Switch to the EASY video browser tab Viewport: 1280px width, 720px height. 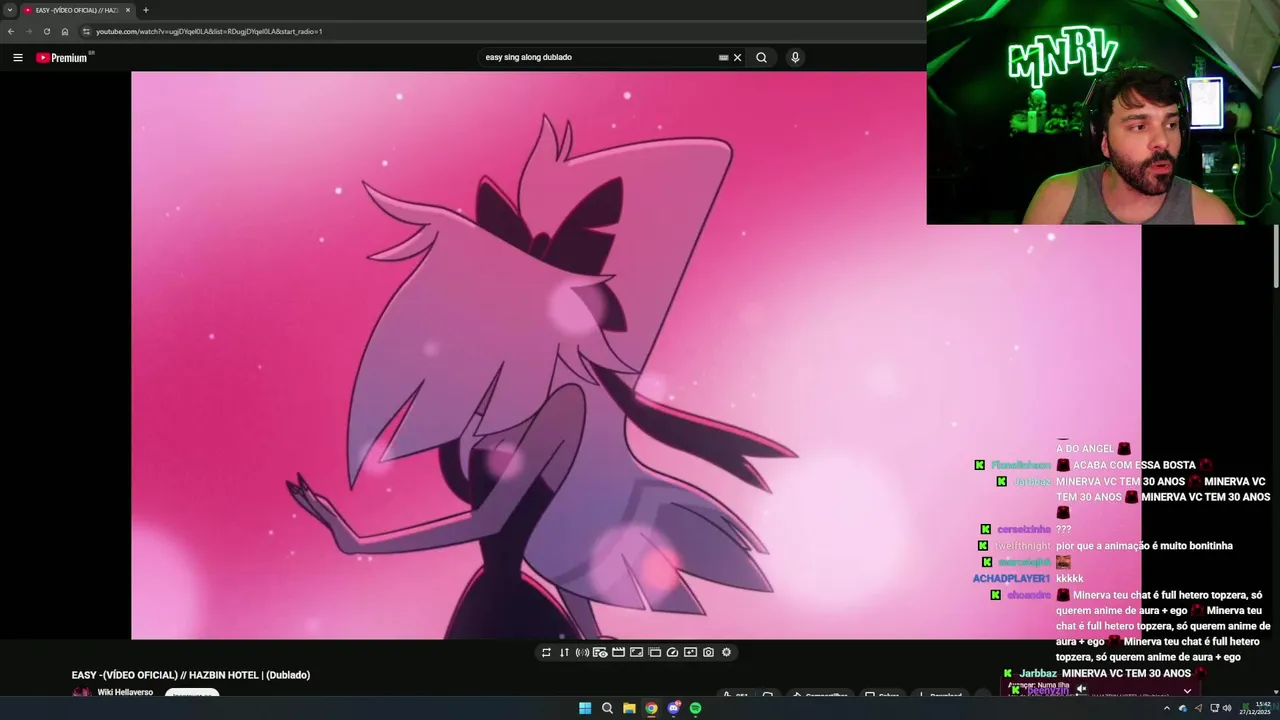pos(77,10)
